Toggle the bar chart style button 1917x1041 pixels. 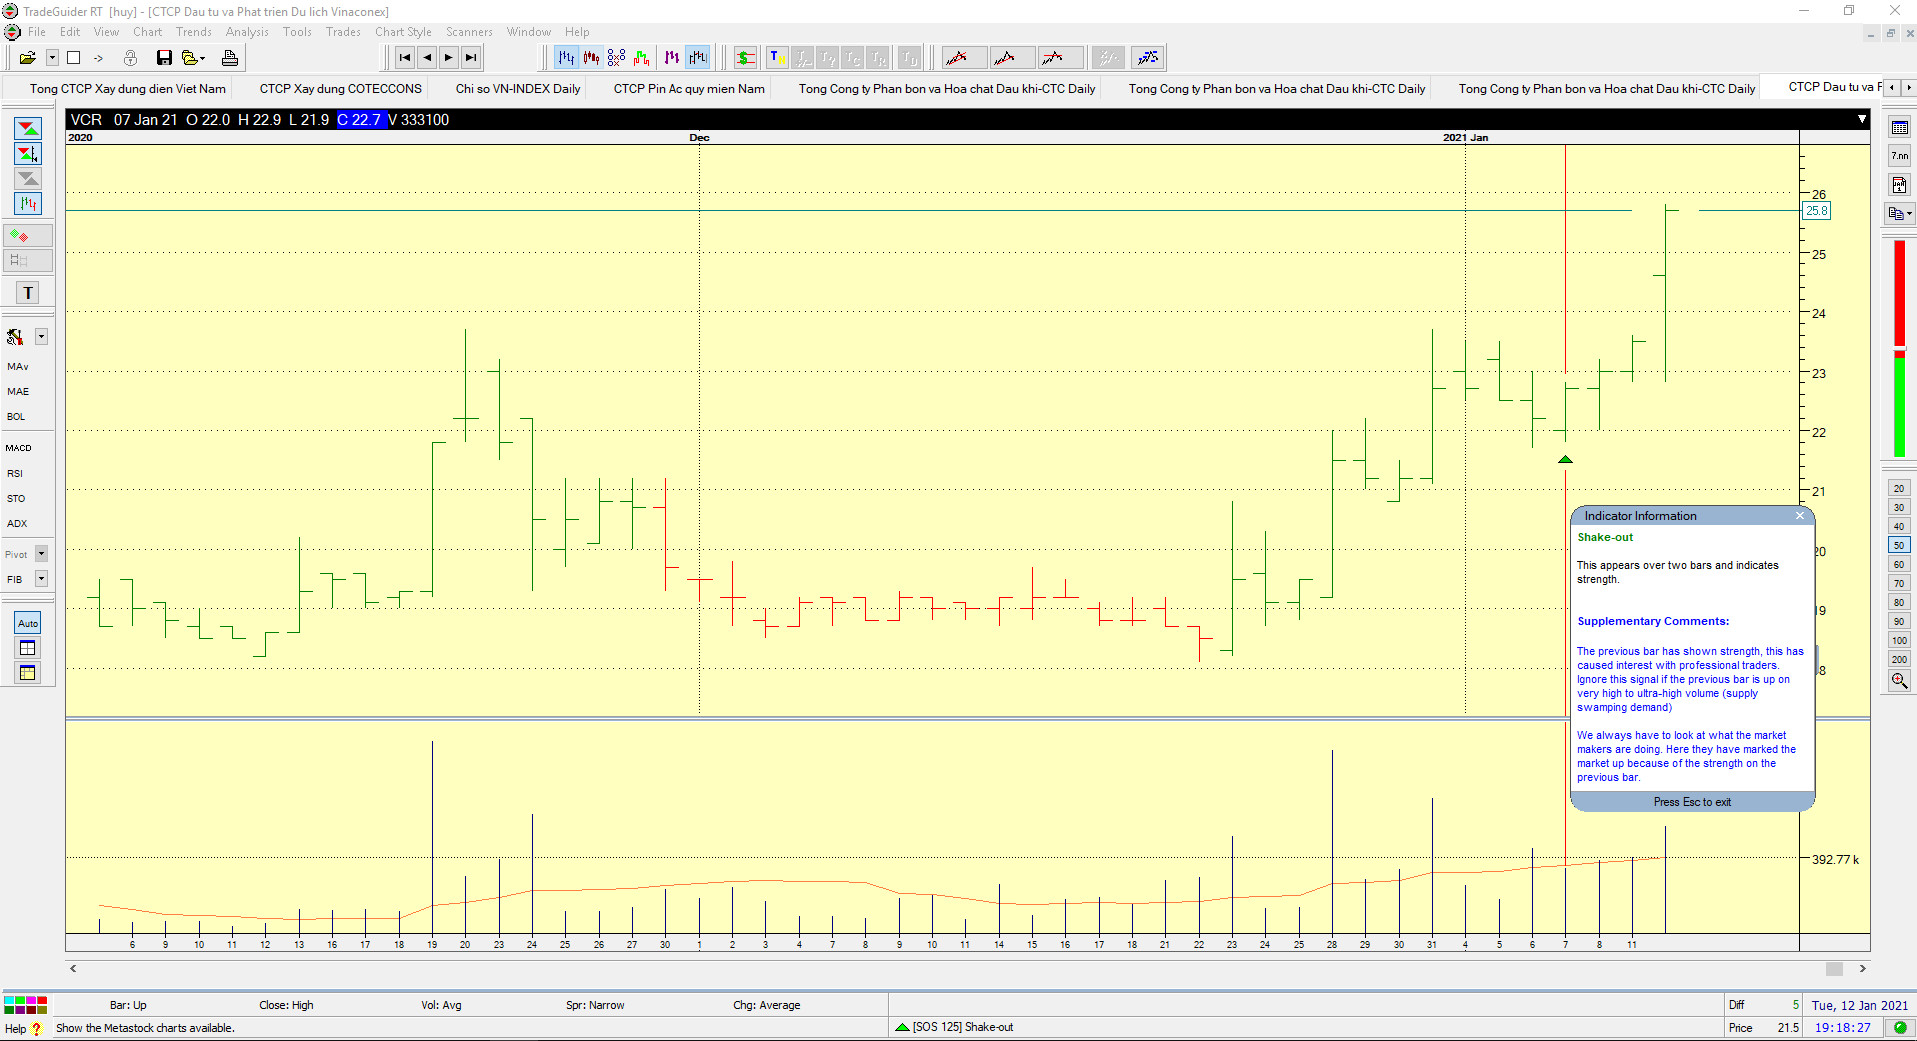click(x=566, y=58)
